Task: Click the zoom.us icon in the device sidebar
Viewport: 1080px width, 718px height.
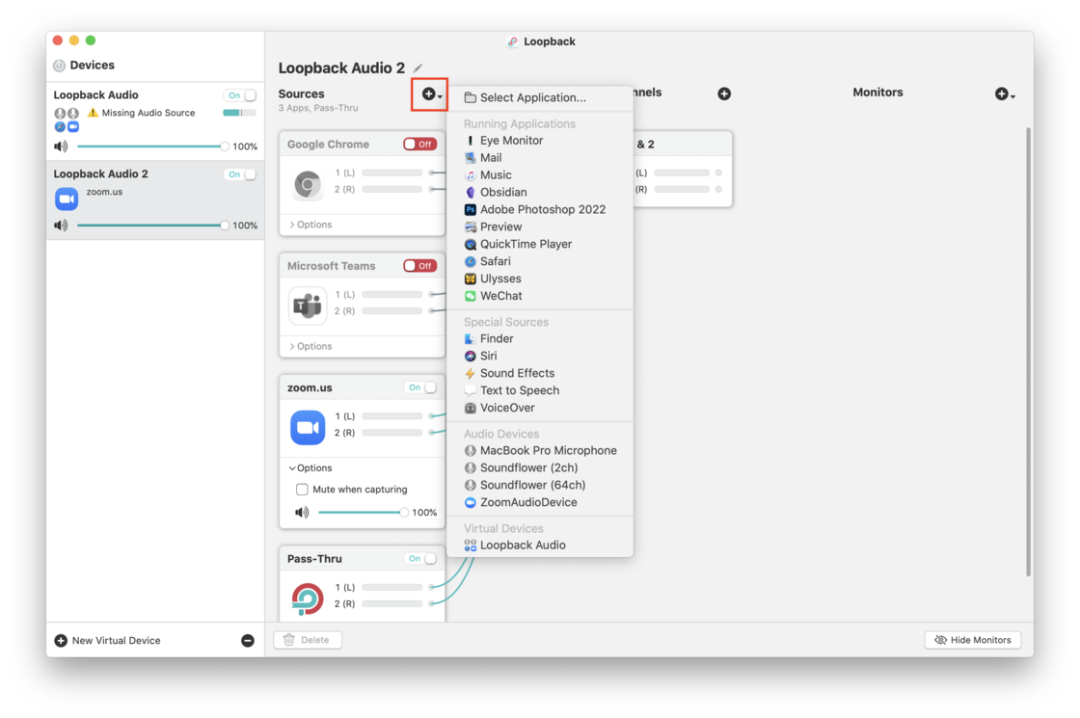Action: pos(66,199)
